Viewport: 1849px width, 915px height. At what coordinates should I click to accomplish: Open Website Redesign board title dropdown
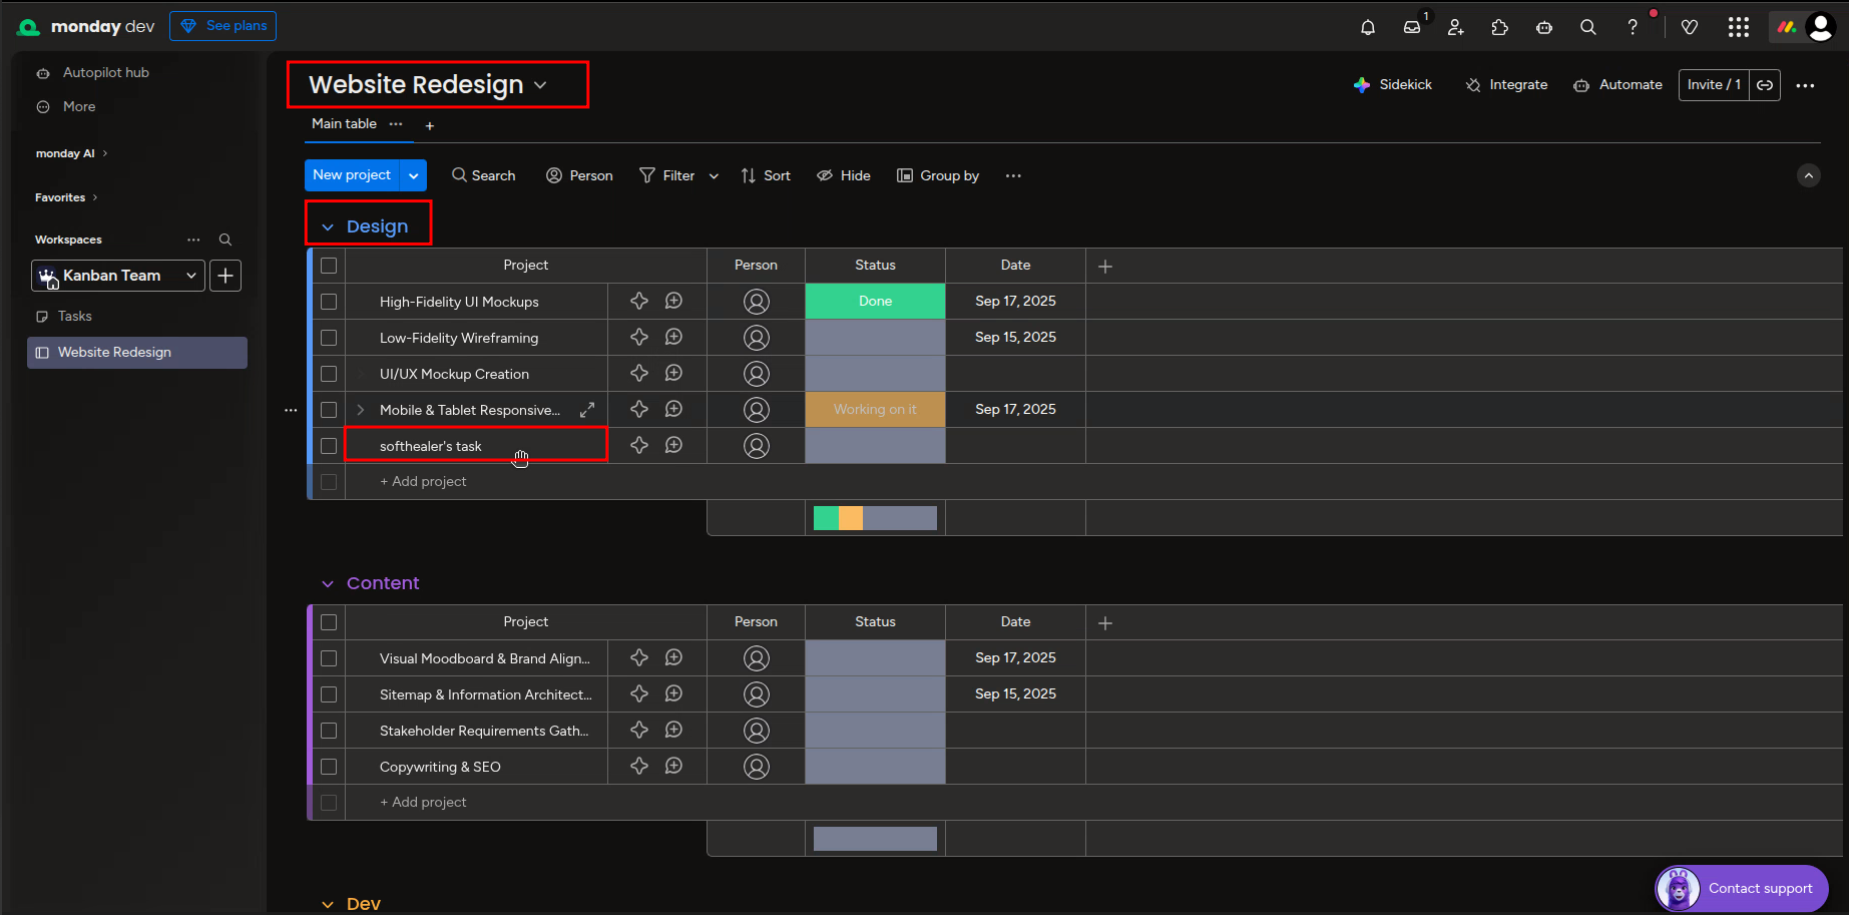[541, 85]
